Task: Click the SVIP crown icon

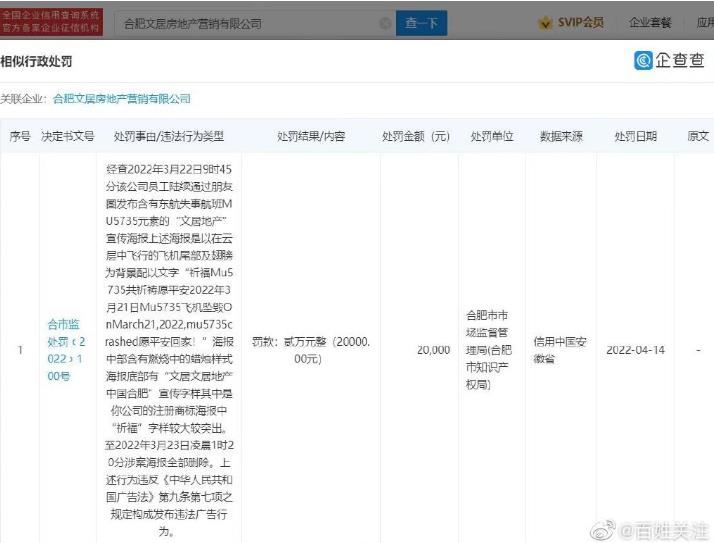Action: (545, 22)
